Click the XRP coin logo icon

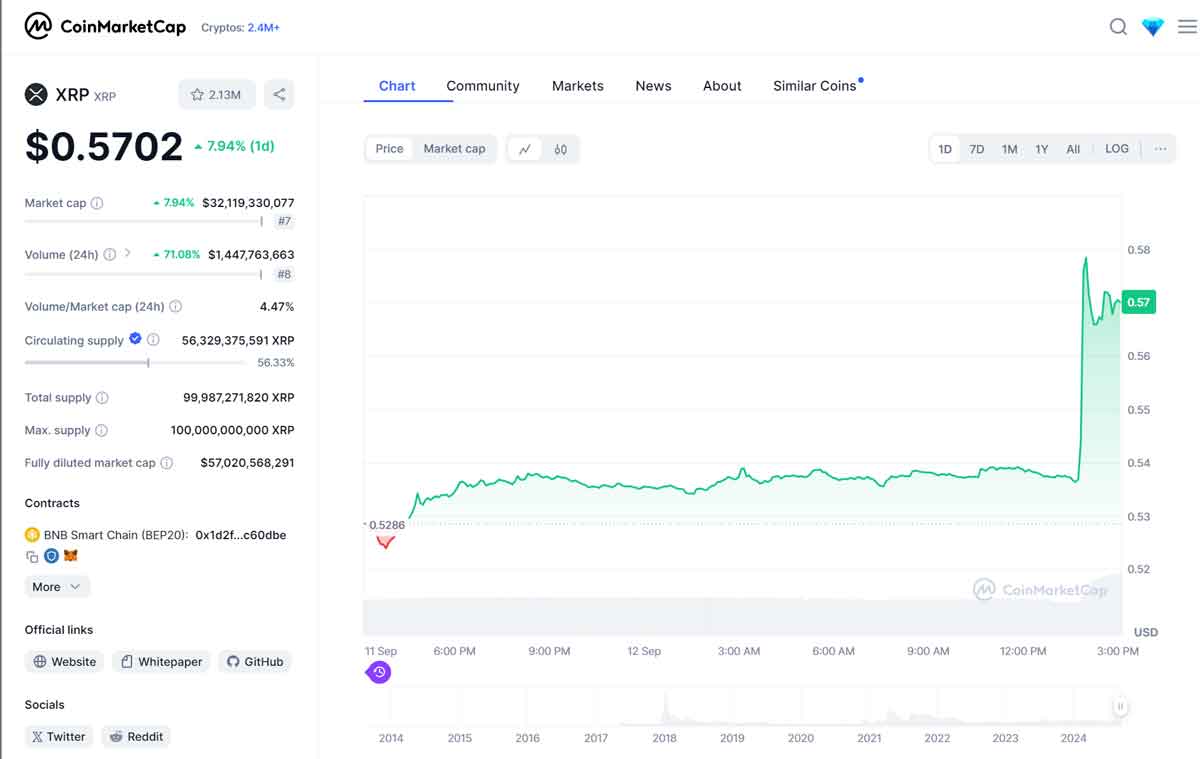pos(36,95)
